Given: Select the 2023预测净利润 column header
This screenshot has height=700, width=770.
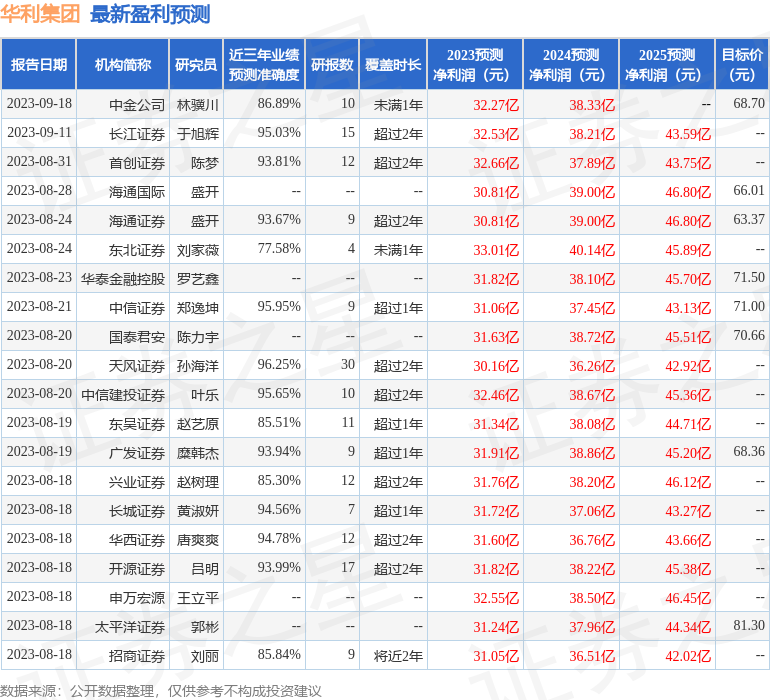Looking at the screenshot, I should click(475, 64).
